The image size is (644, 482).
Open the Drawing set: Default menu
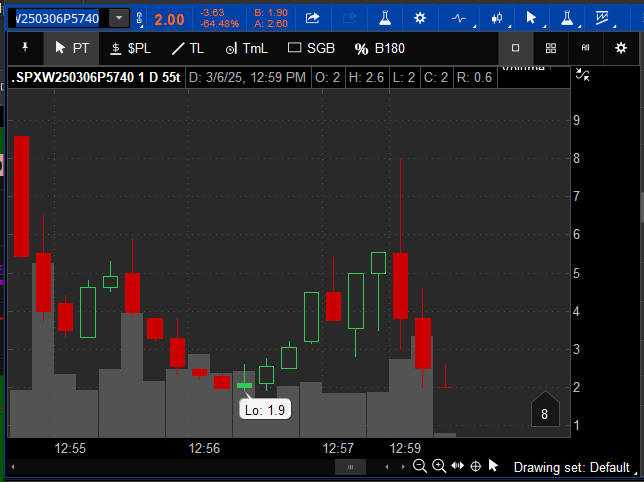(x=572, y=467)
